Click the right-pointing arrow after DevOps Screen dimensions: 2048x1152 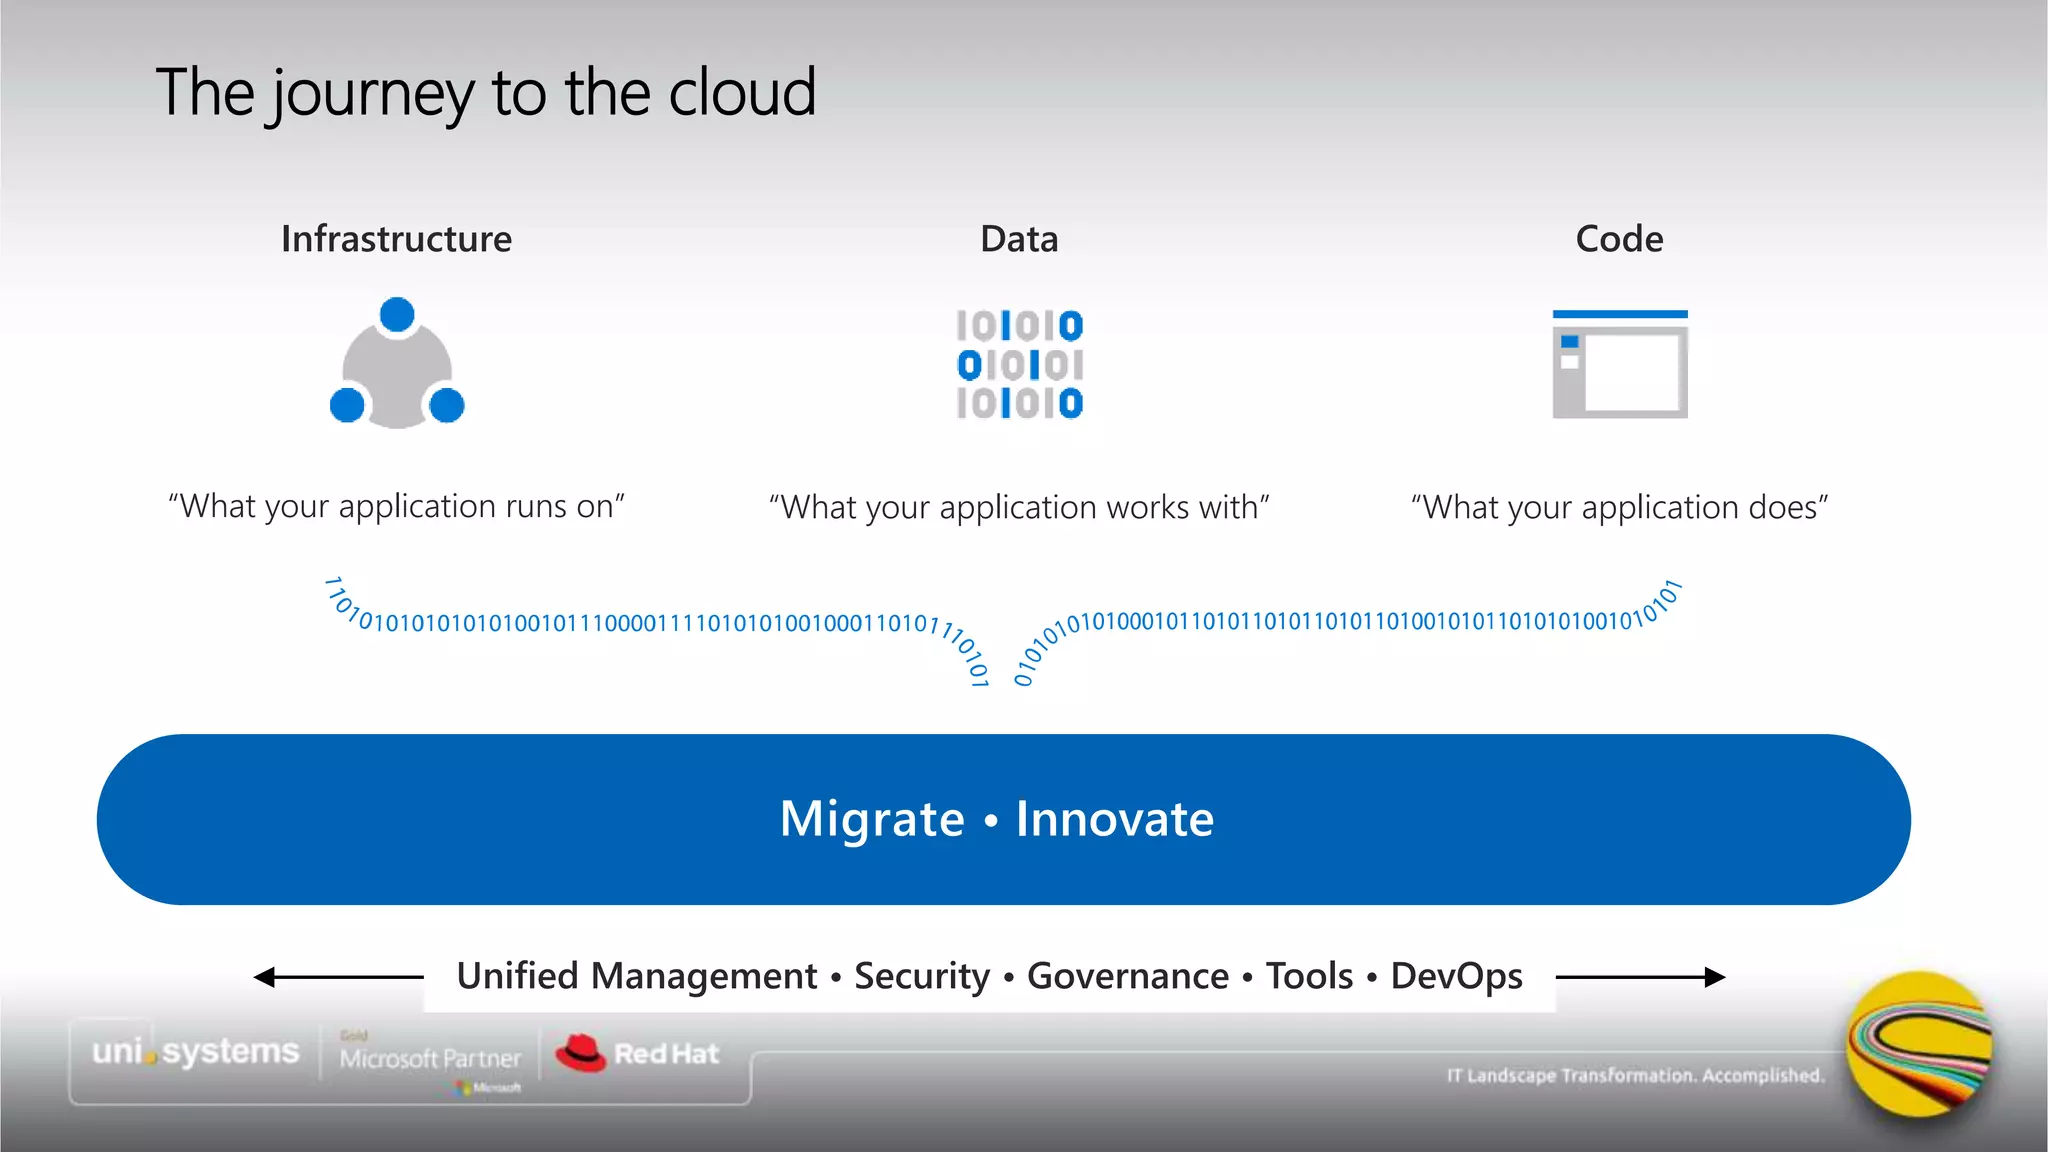coord(1640,977)
